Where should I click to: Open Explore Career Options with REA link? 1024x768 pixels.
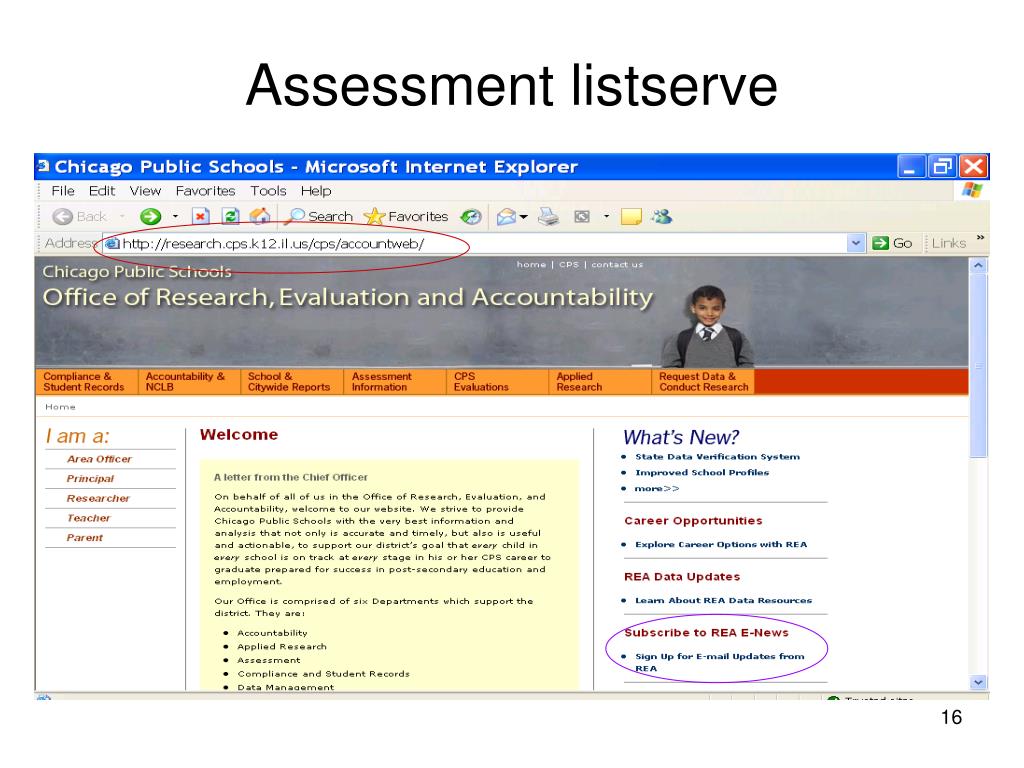tap(721, 544)
